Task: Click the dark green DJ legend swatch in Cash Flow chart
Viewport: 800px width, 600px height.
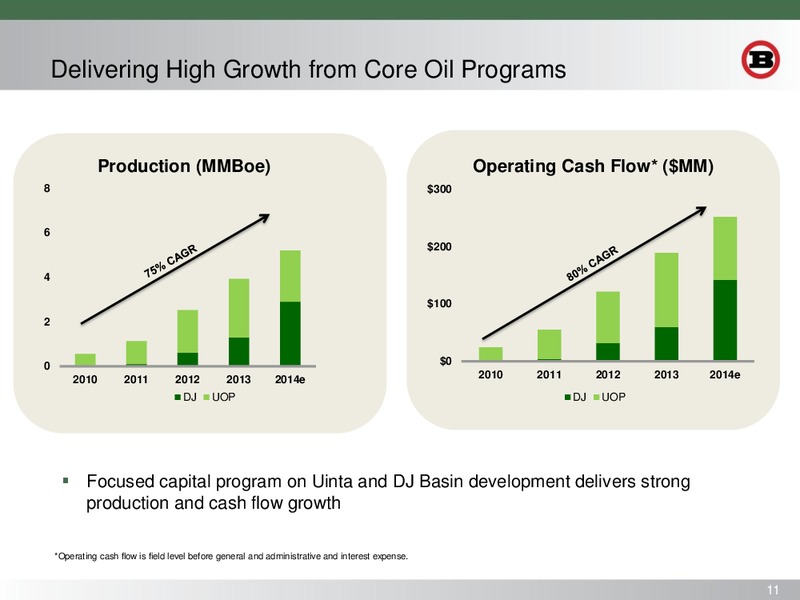Action: pos(567,397)
